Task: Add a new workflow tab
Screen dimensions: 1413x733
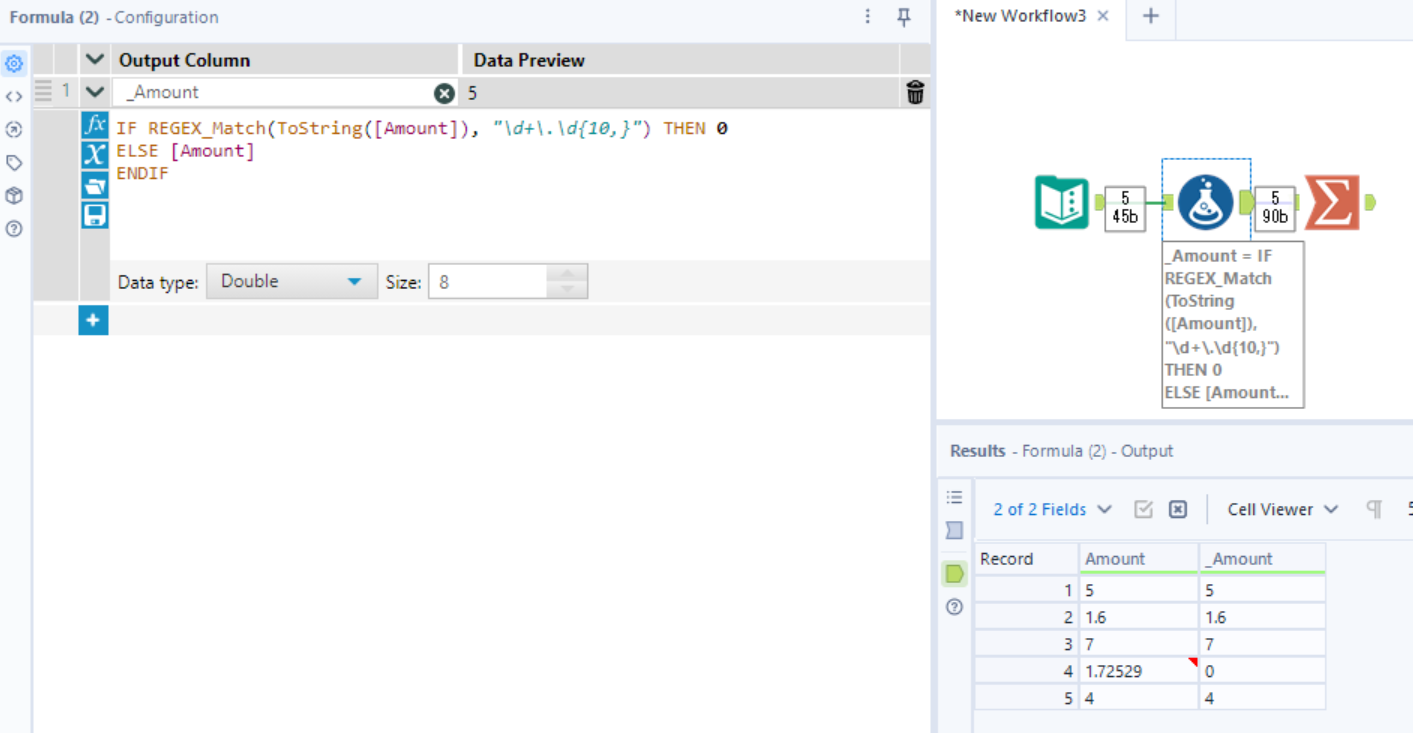Action: click(1151, 16)
